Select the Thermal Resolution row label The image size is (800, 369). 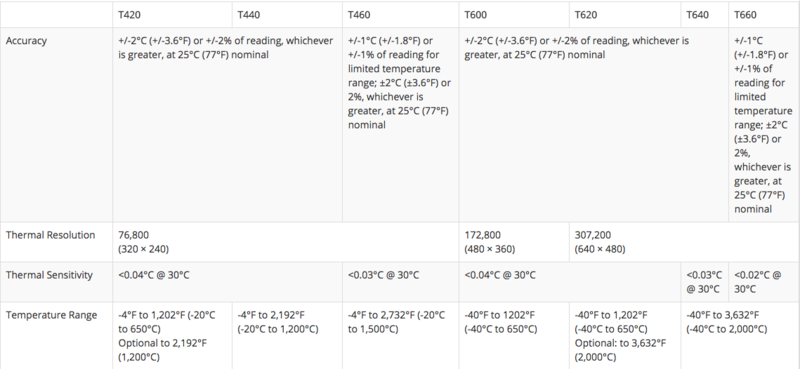tap(50, 235)
